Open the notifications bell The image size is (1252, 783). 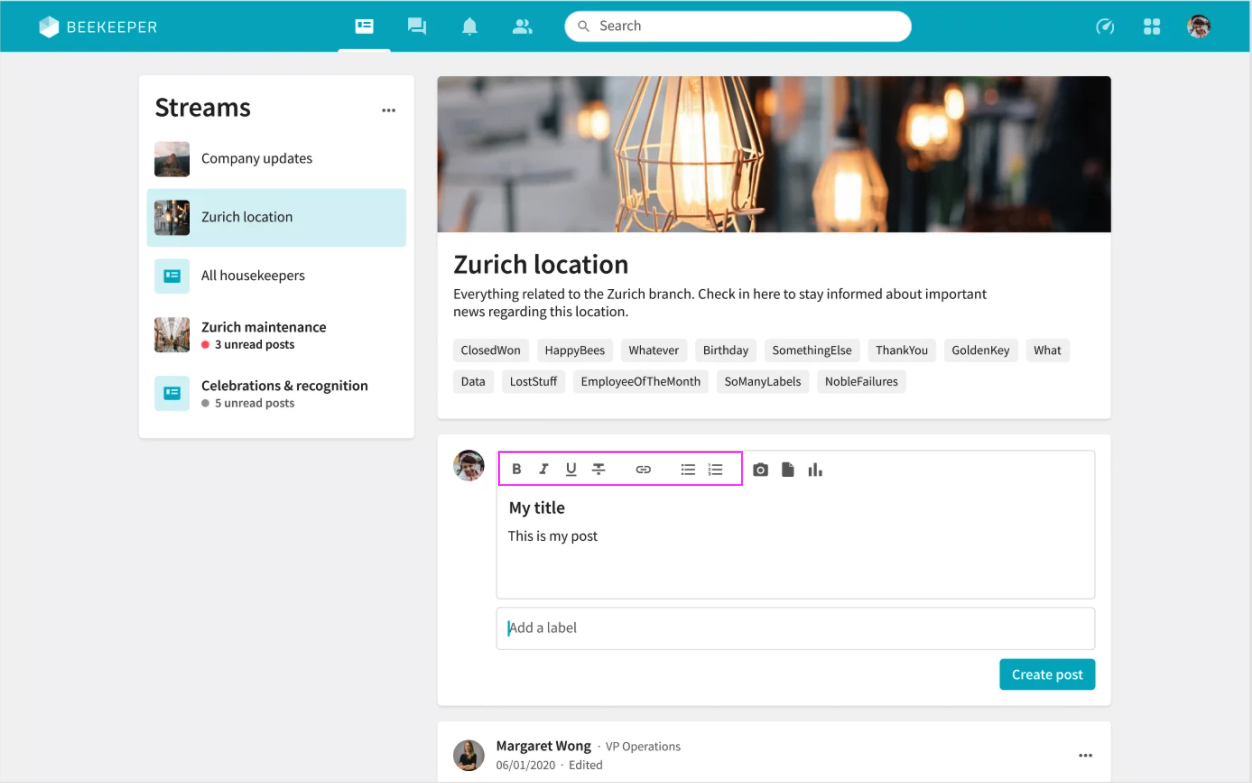[469, 27]
